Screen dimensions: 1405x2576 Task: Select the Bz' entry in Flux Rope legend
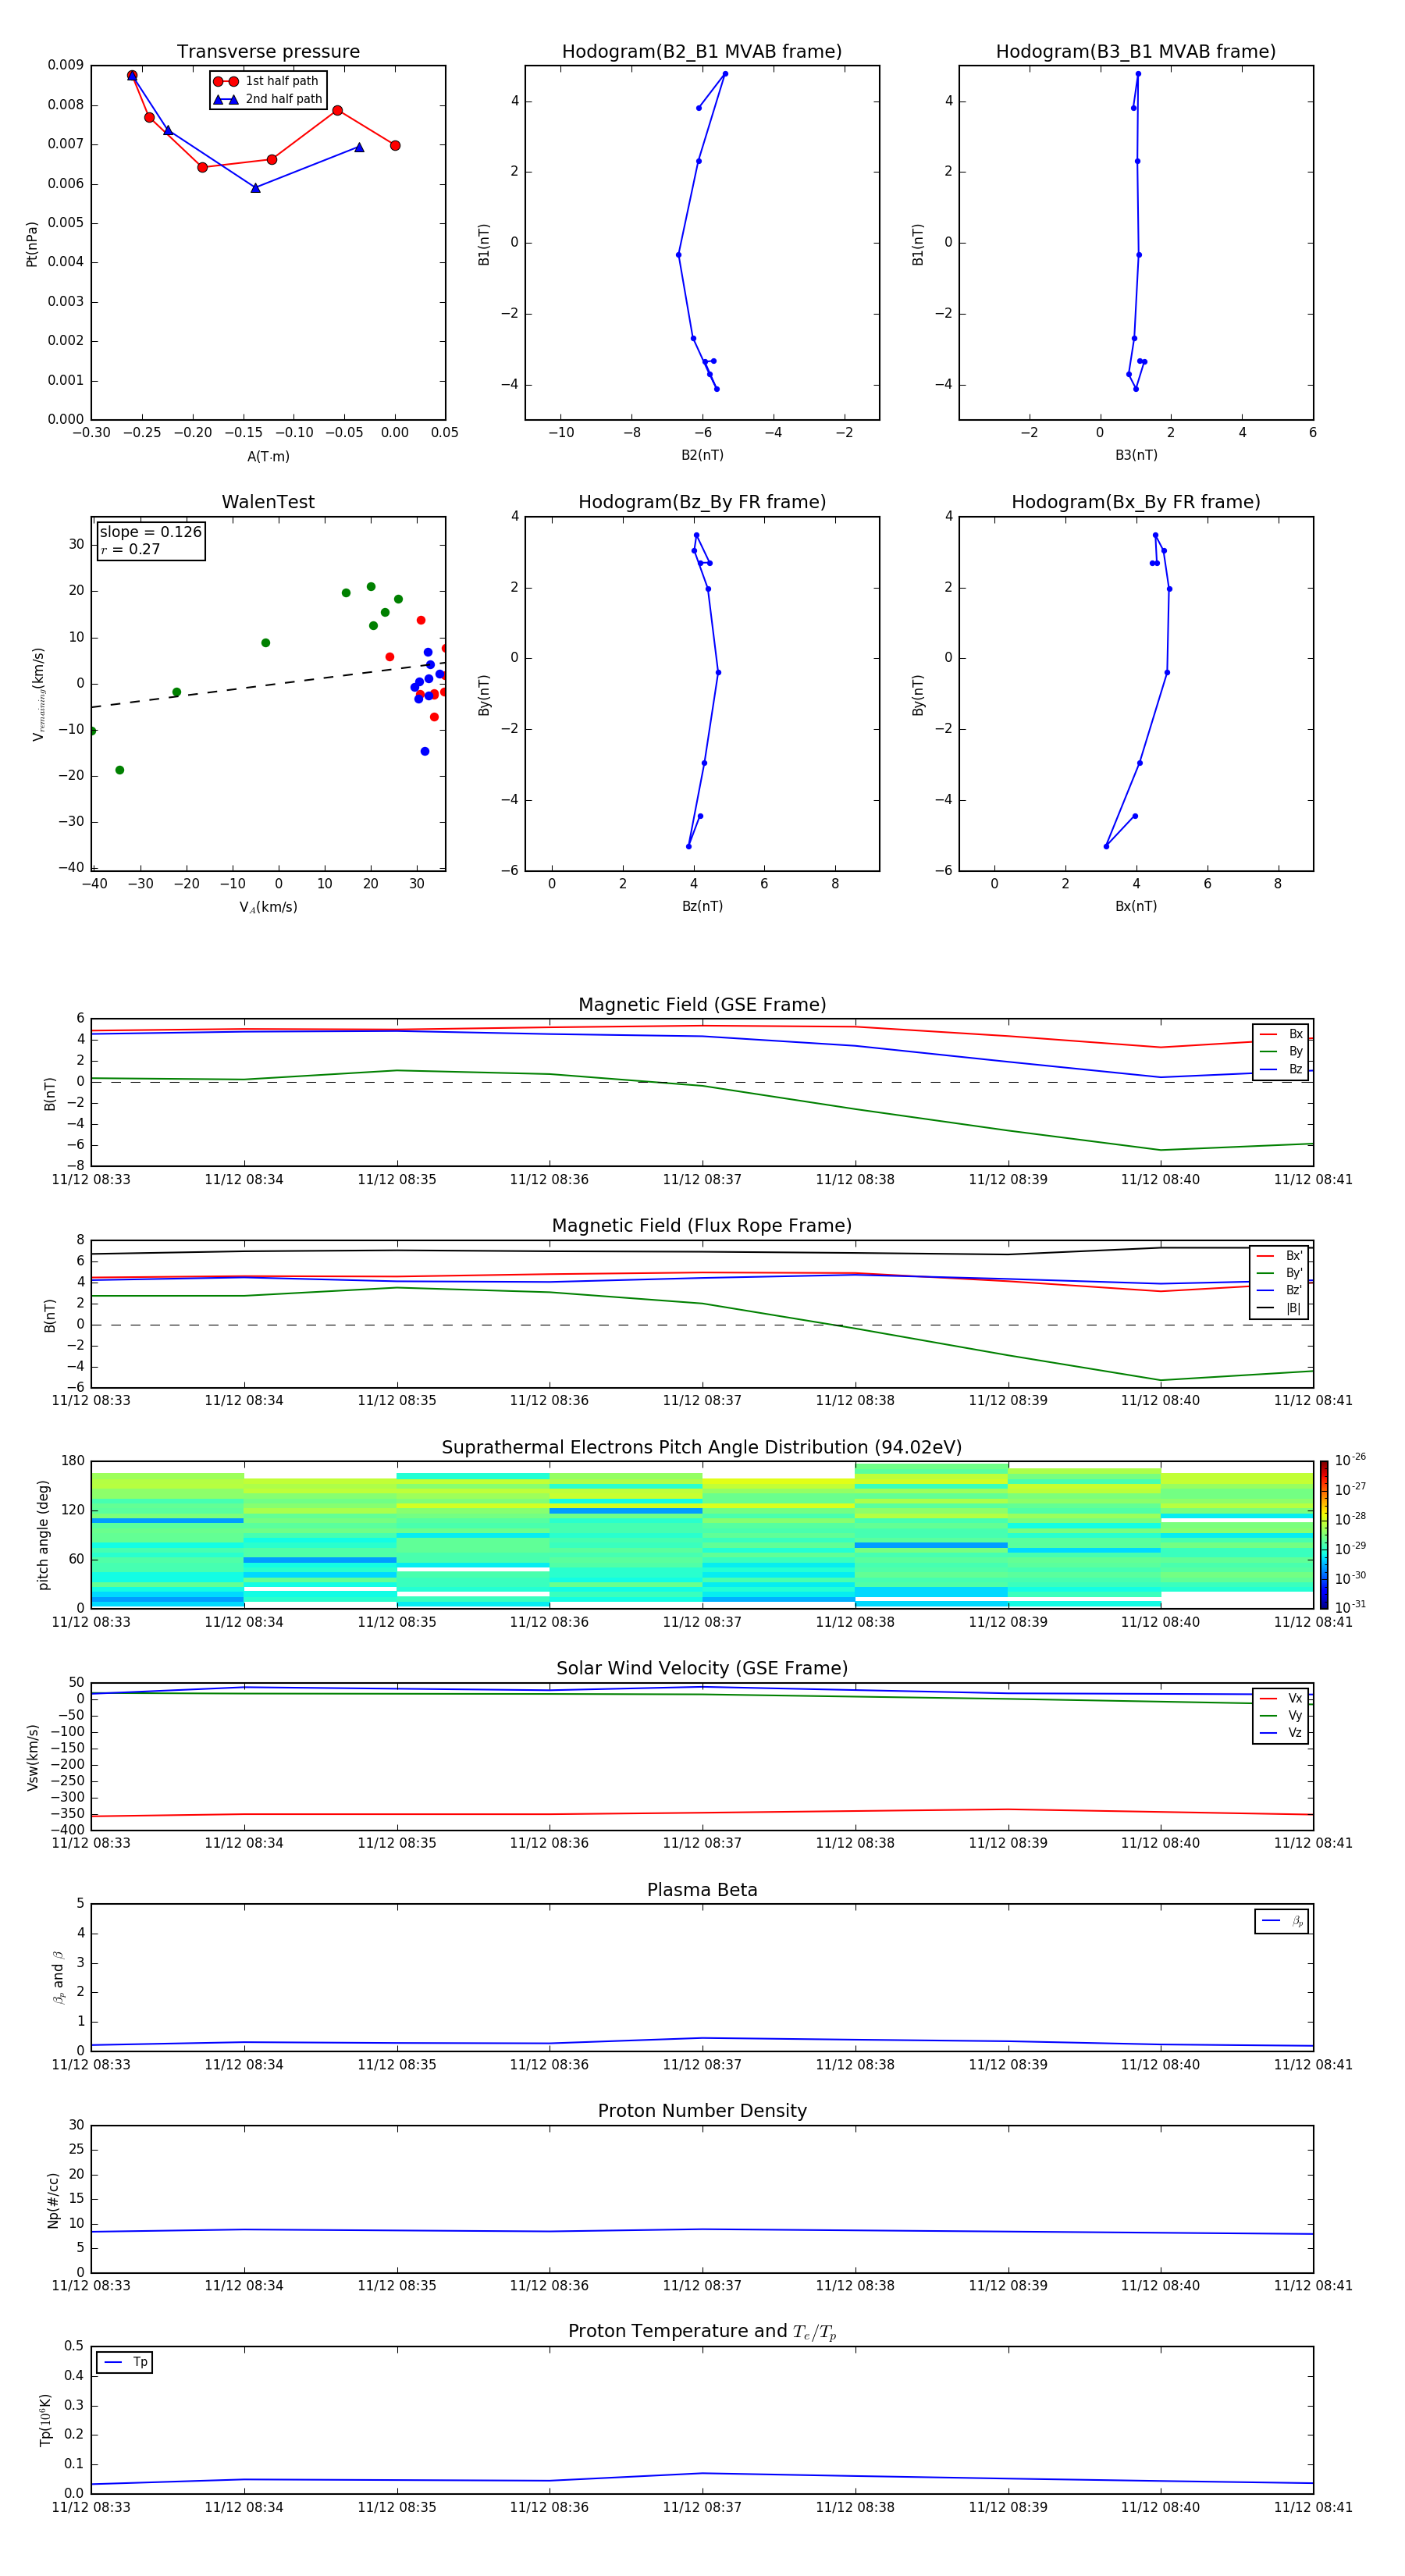point(1280,1291)
